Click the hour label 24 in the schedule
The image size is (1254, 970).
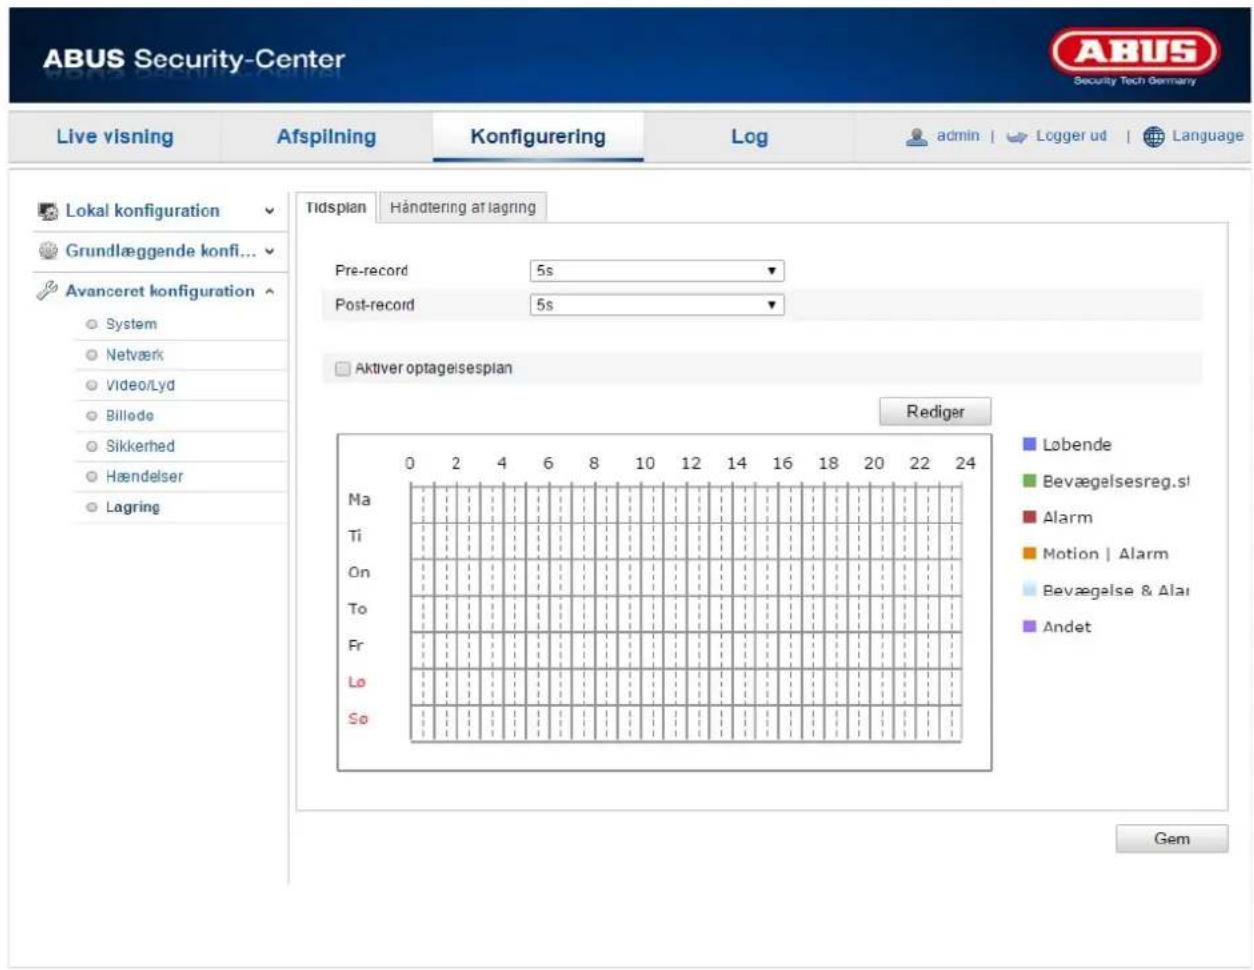(965, 463)
